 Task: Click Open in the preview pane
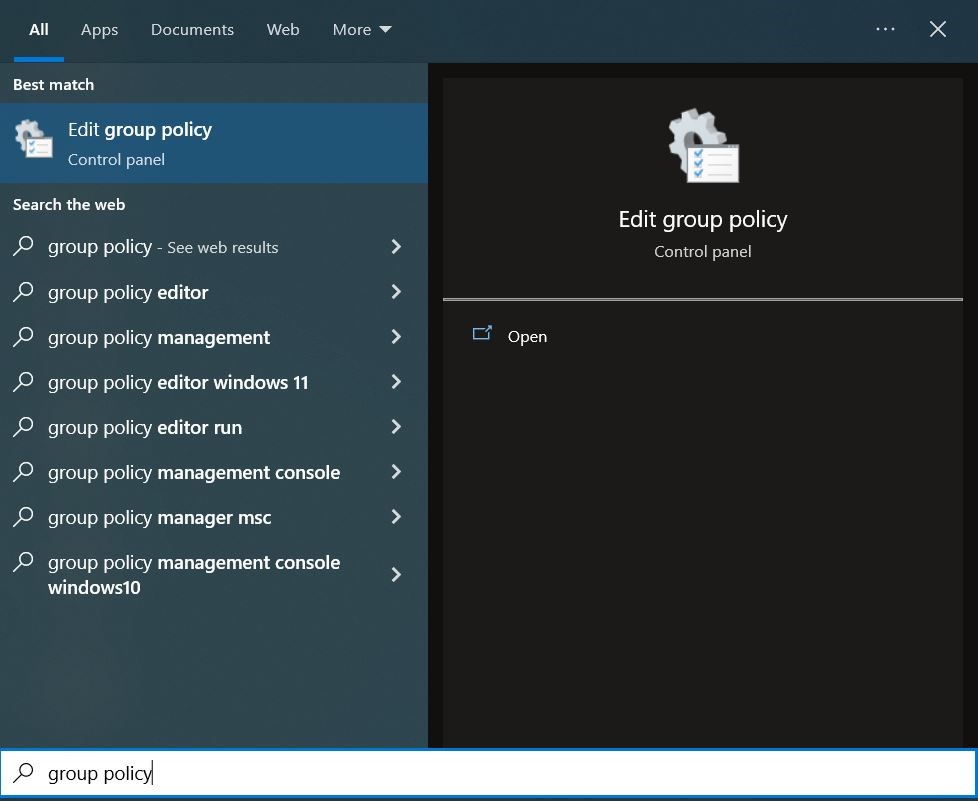pos(527,337)
